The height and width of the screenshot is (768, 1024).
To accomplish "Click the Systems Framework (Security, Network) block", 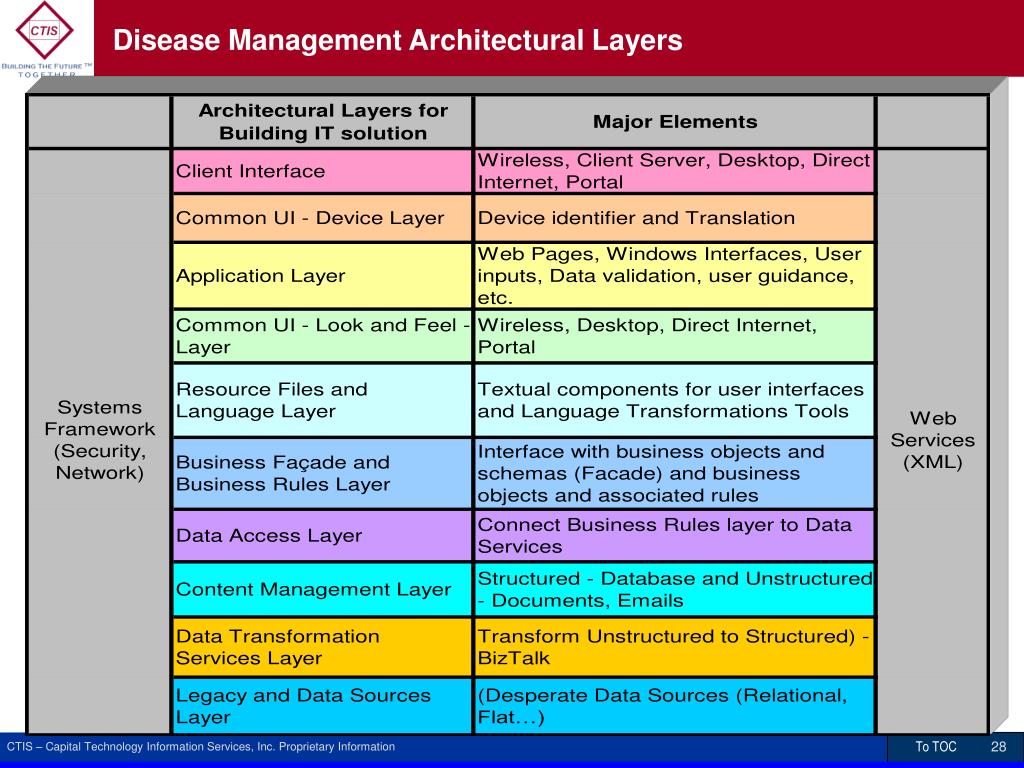I will click(99, 441).
